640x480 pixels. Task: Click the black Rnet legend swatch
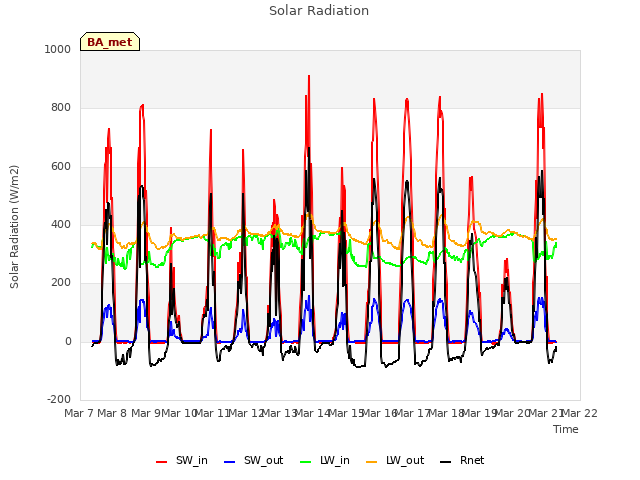446,462
